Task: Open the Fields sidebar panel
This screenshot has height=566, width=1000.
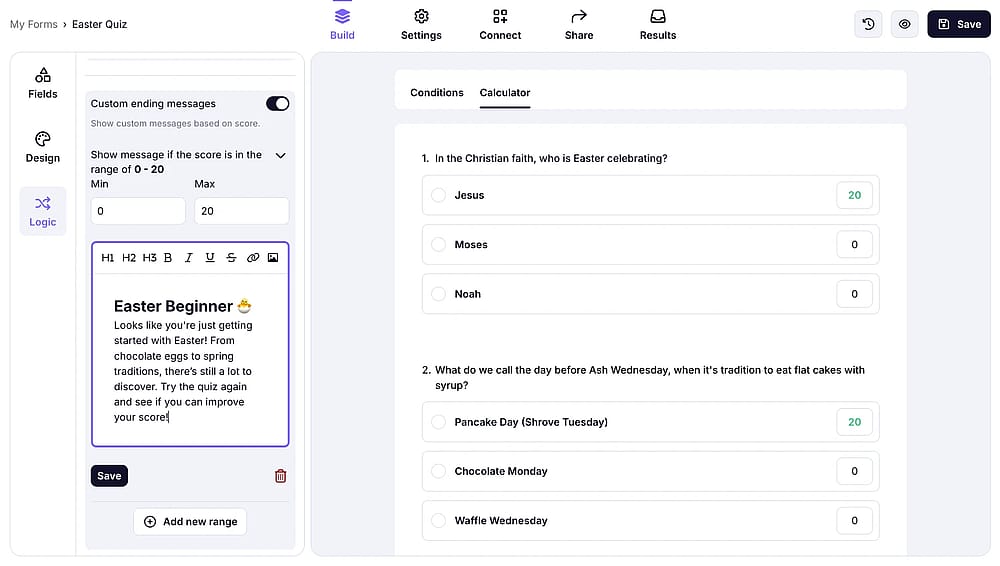Action: [x=43, y=84]
